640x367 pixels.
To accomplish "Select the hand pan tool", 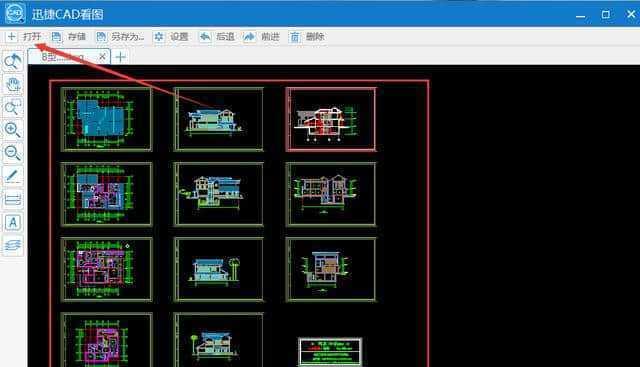I will point(13,85).
